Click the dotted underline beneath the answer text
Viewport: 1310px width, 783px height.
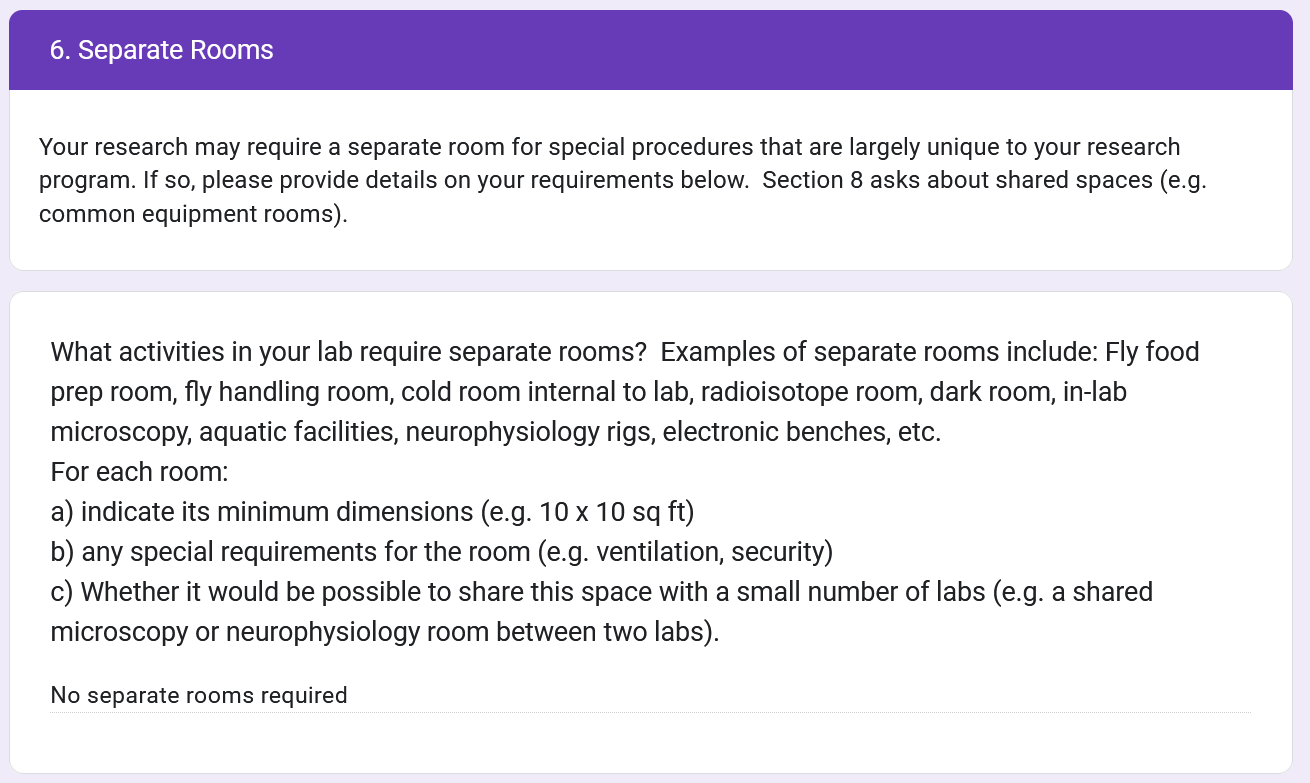[650, 712]
